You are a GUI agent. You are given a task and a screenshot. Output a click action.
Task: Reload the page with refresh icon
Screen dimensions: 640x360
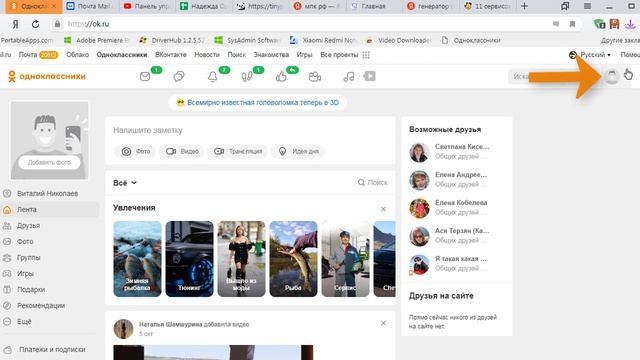click(x=36, y=24)
